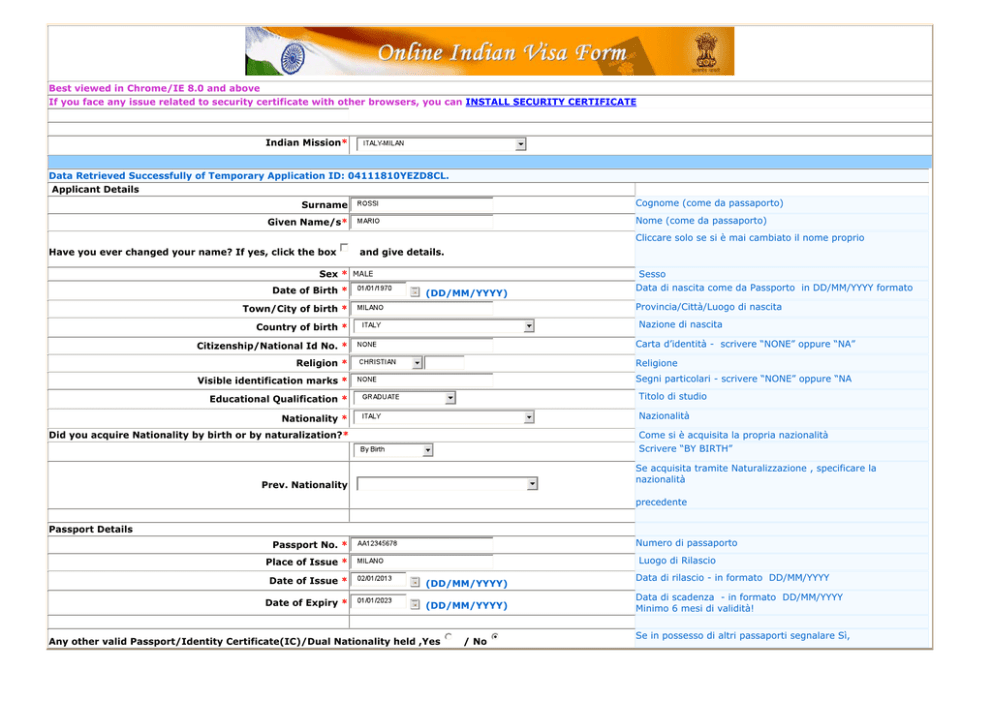Select Yes for other valid passport held
This screenshot has height=701, width=992.
click(x=449, y=637)
